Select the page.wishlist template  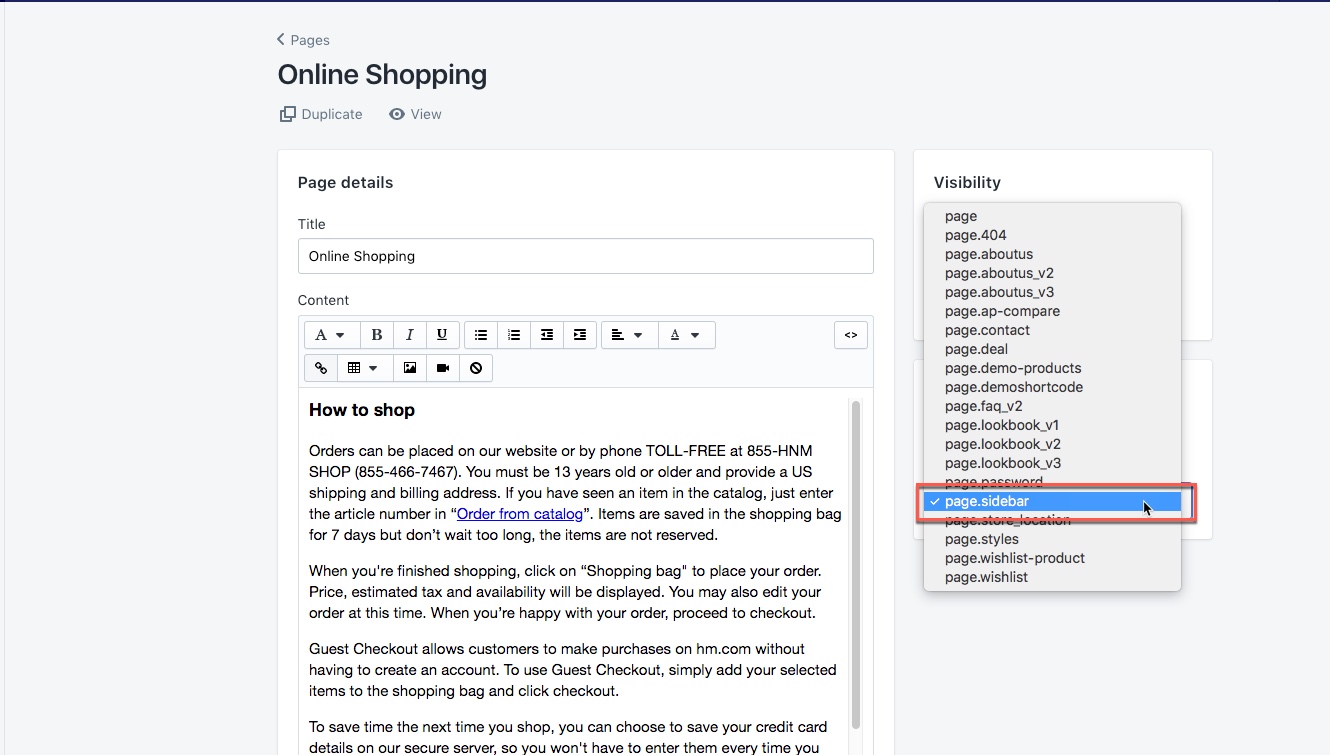pos(1052,577)
